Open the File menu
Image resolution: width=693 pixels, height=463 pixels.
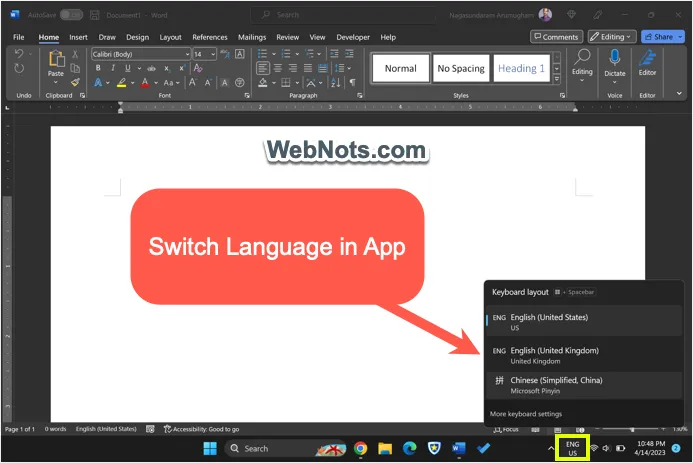[x=19, y=37]
